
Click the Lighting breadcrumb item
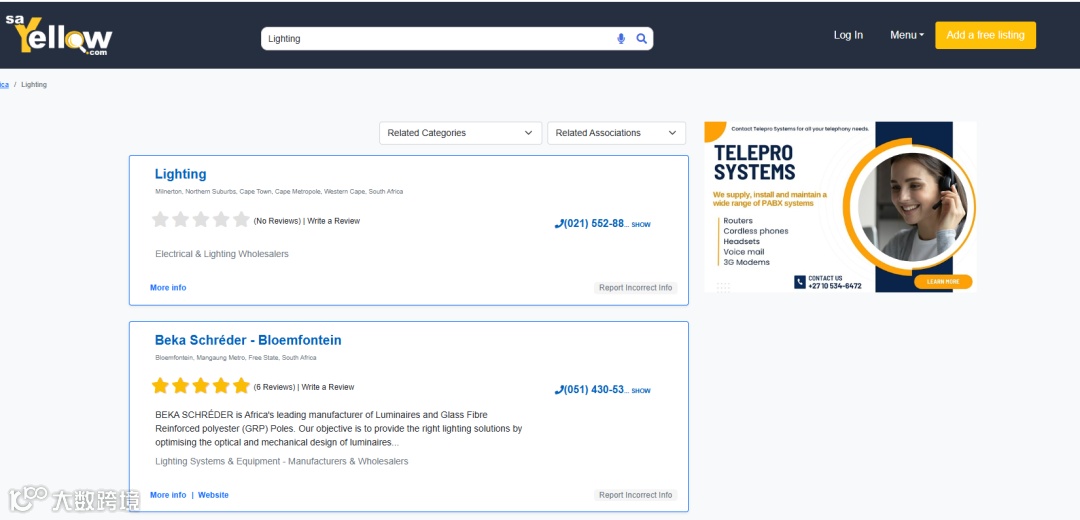pos(34,85)
